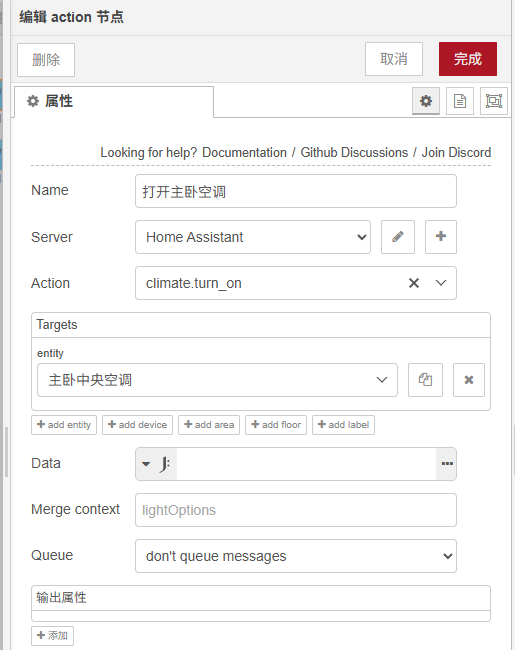Open the Join Discord link
Screen dimensions: 515x650
[x=456, y=153]
